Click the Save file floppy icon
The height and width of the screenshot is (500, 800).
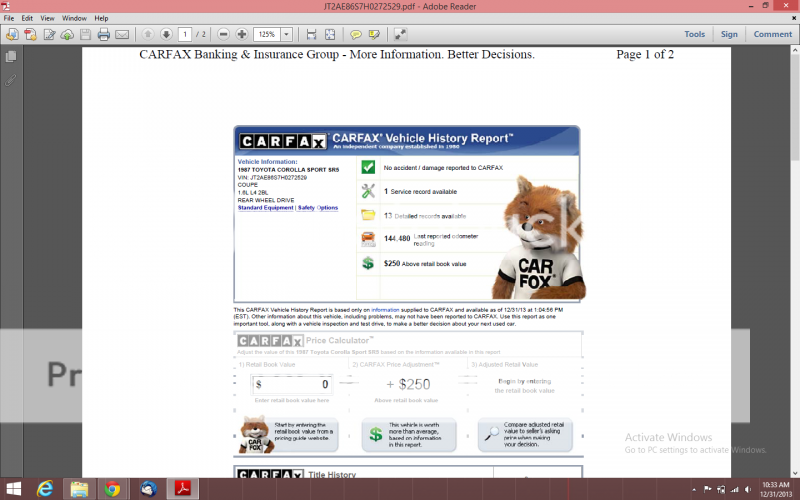84,34
